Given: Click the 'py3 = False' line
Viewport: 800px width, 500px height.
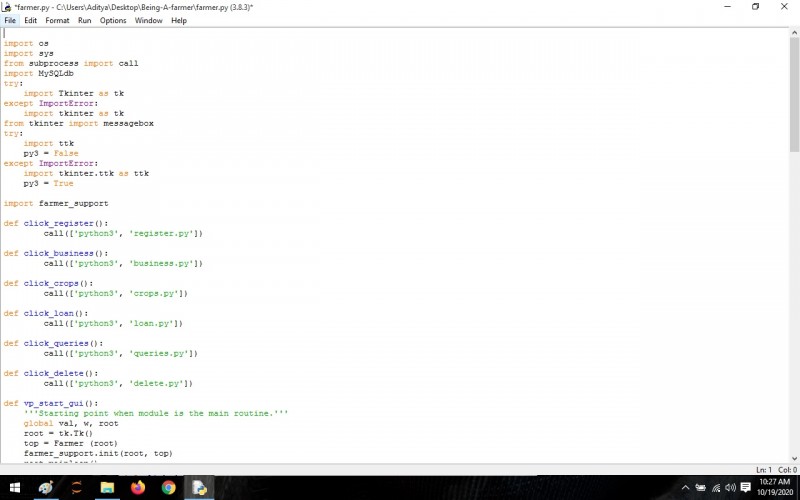Looking at the screenshot, I should click(51, 153).
